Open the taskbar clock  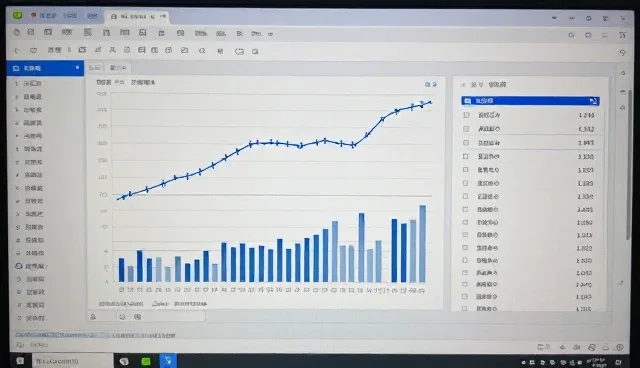[x=596, y=362]
